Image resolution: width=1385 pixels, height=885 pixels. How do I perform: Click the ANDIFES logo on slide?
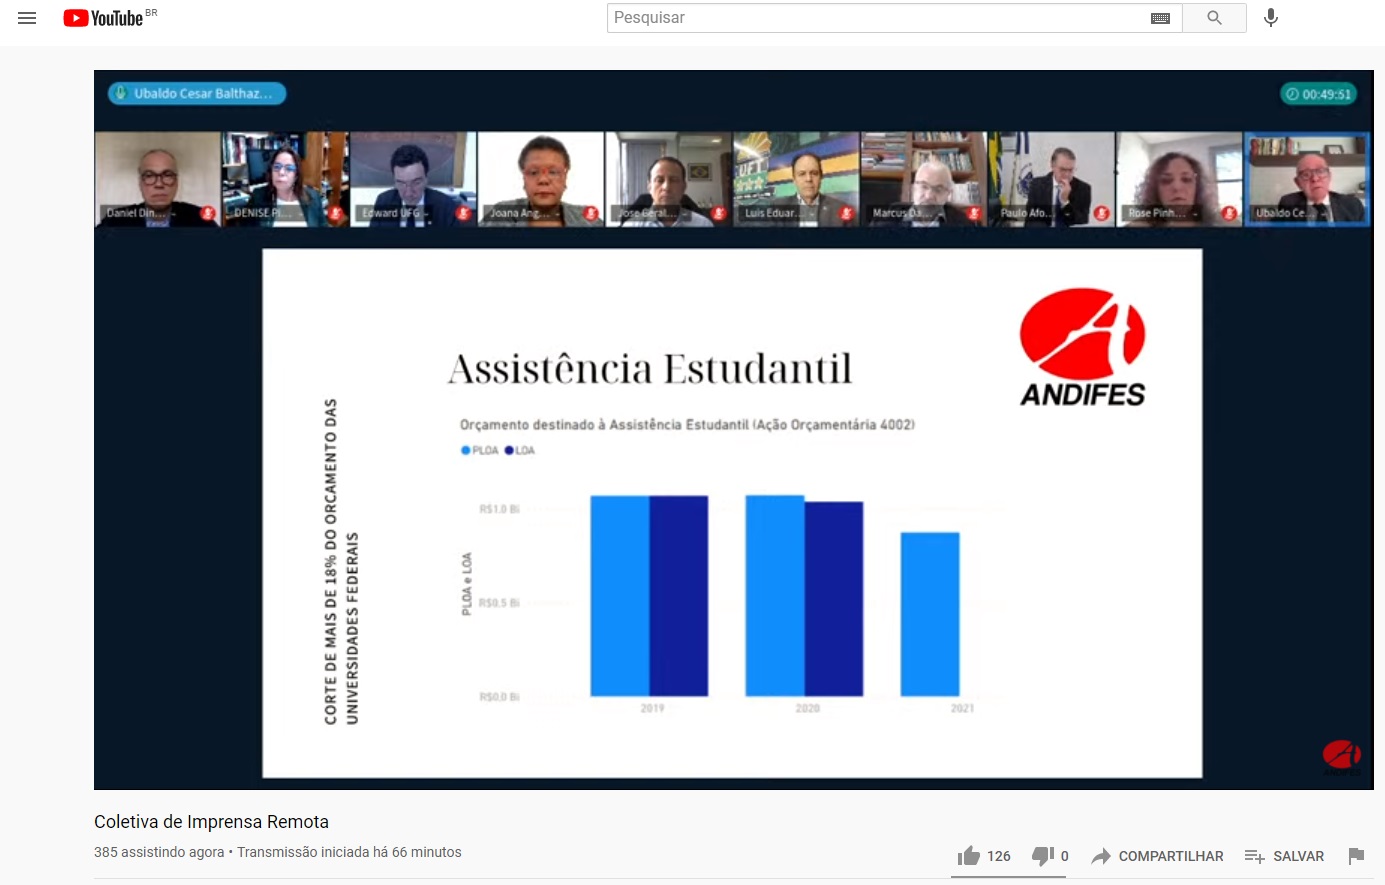pos(1082,347)
